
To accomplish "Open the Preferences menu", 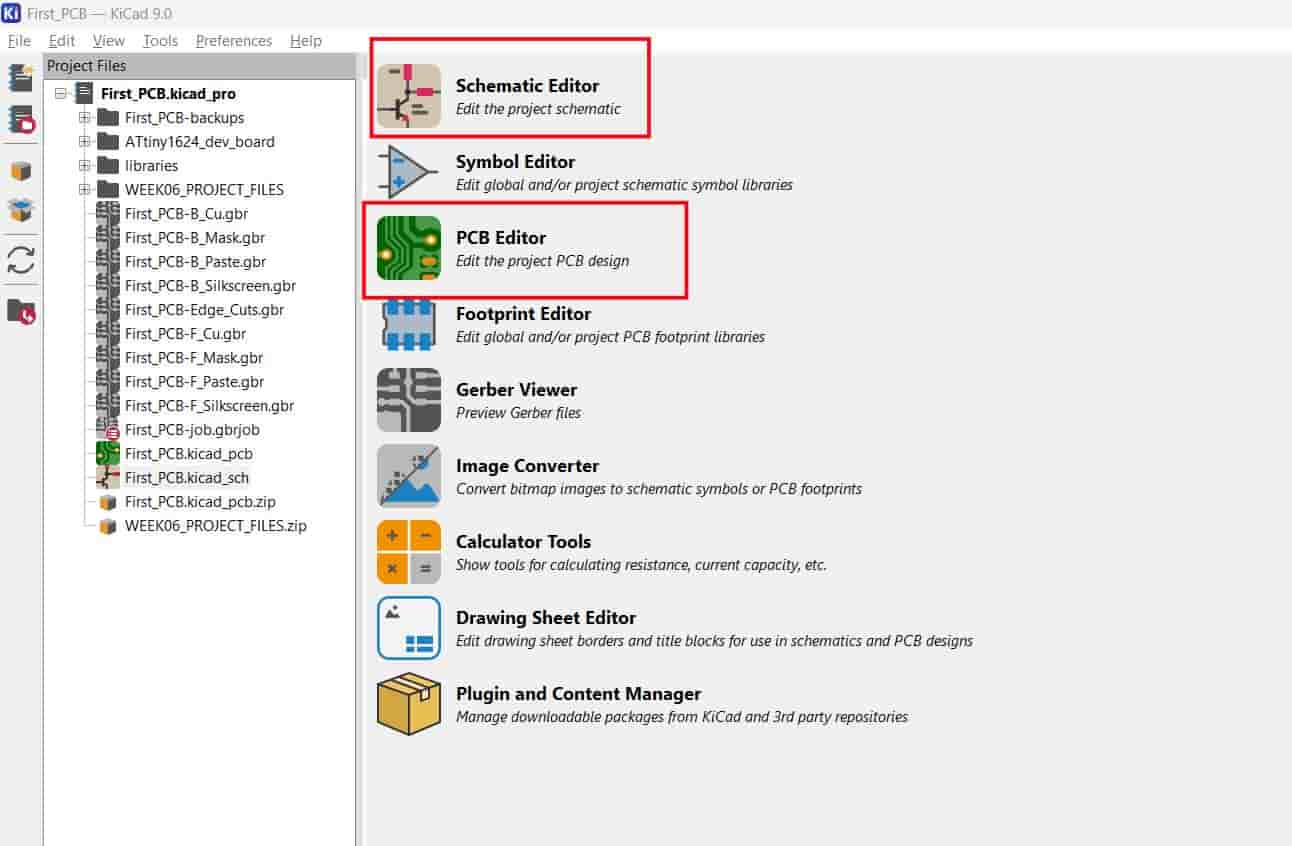I will 234,41.
